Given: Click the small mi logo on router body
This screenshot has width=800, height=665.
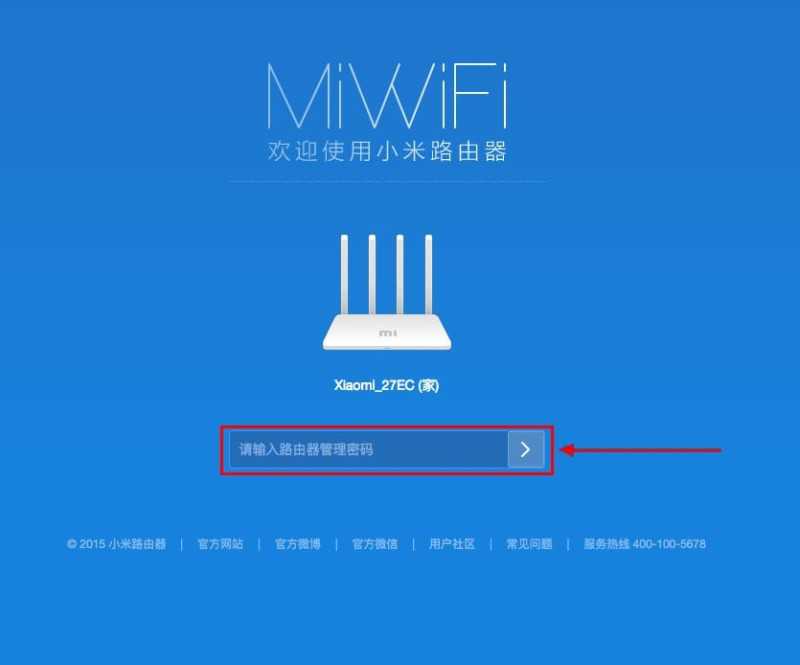Looking at the screenshot, I should 387,333.
